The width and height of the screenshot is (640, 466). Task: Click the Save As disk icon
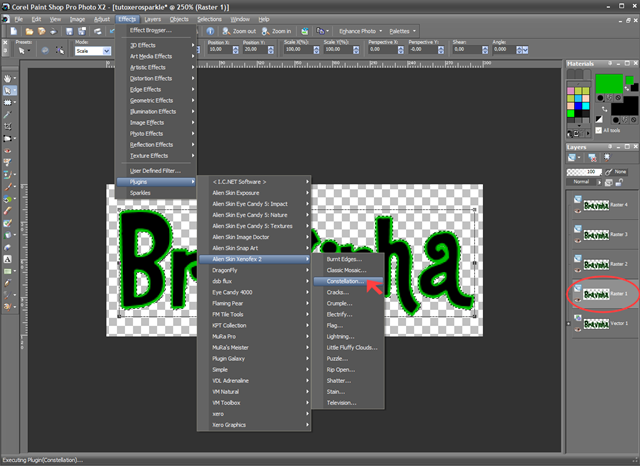(82, 31)
